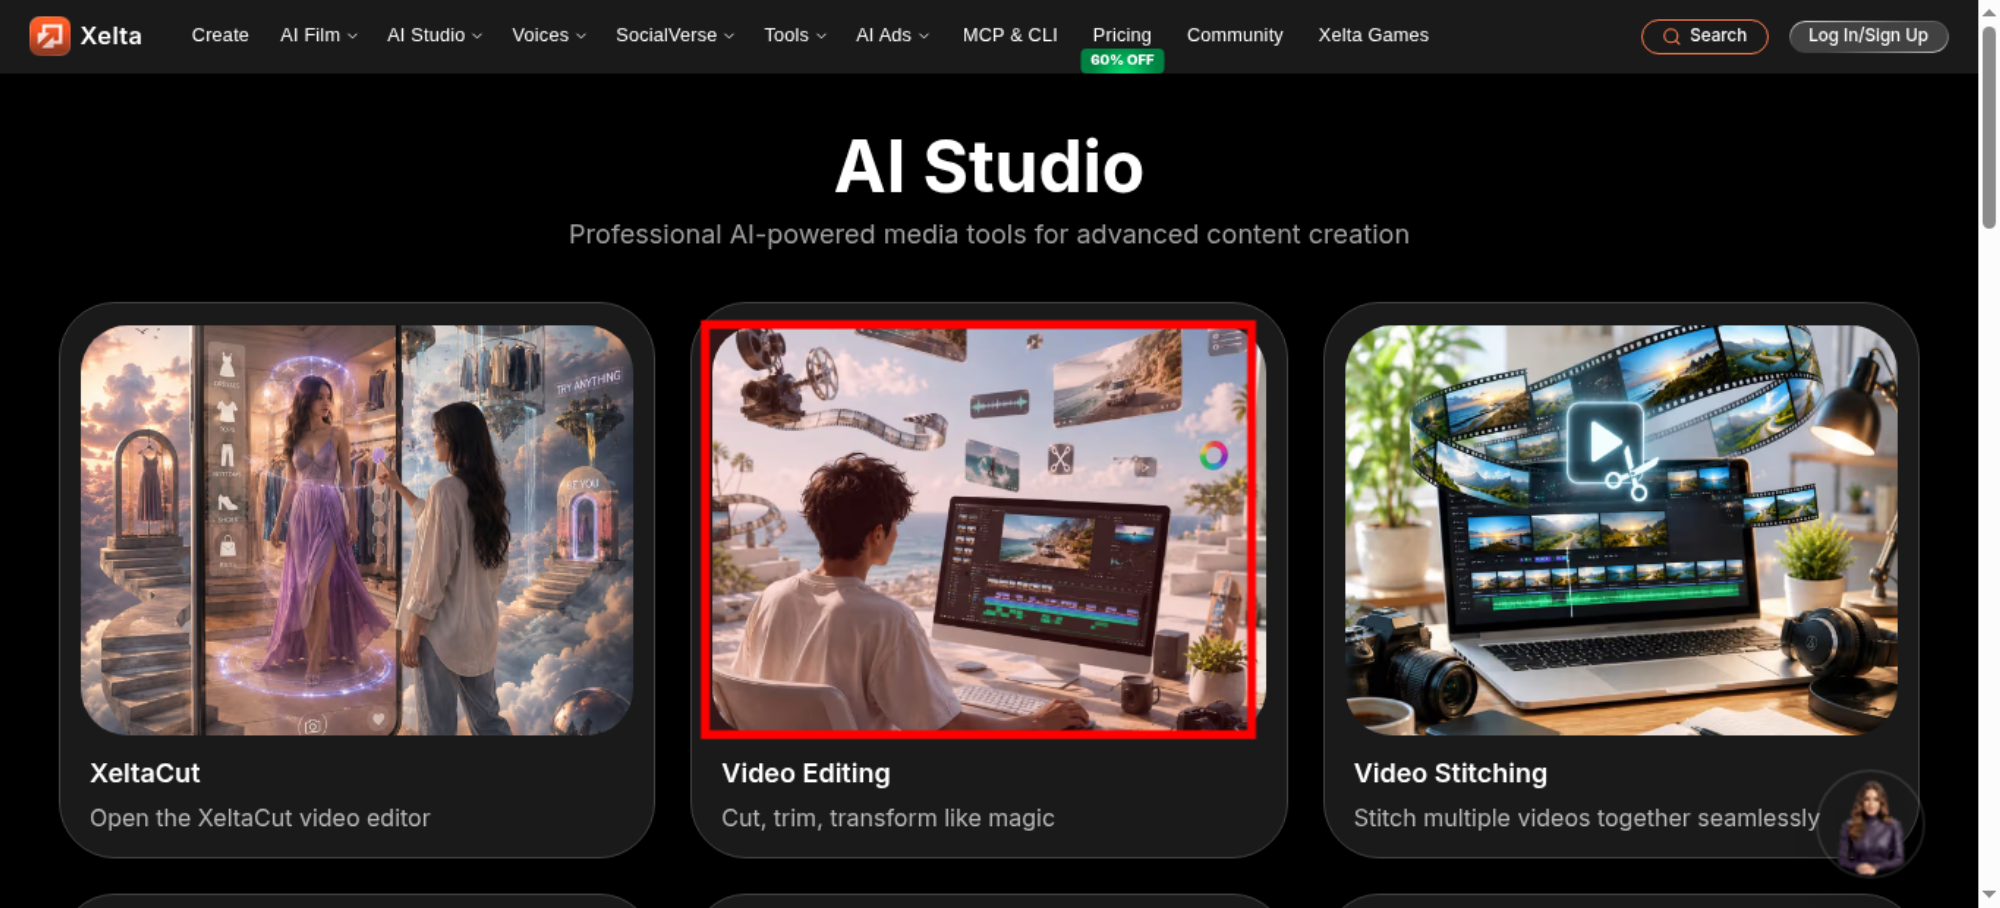Expand the AI Film dropdown menu
The width and height of the screenshot is (2000, 908).
318,35
